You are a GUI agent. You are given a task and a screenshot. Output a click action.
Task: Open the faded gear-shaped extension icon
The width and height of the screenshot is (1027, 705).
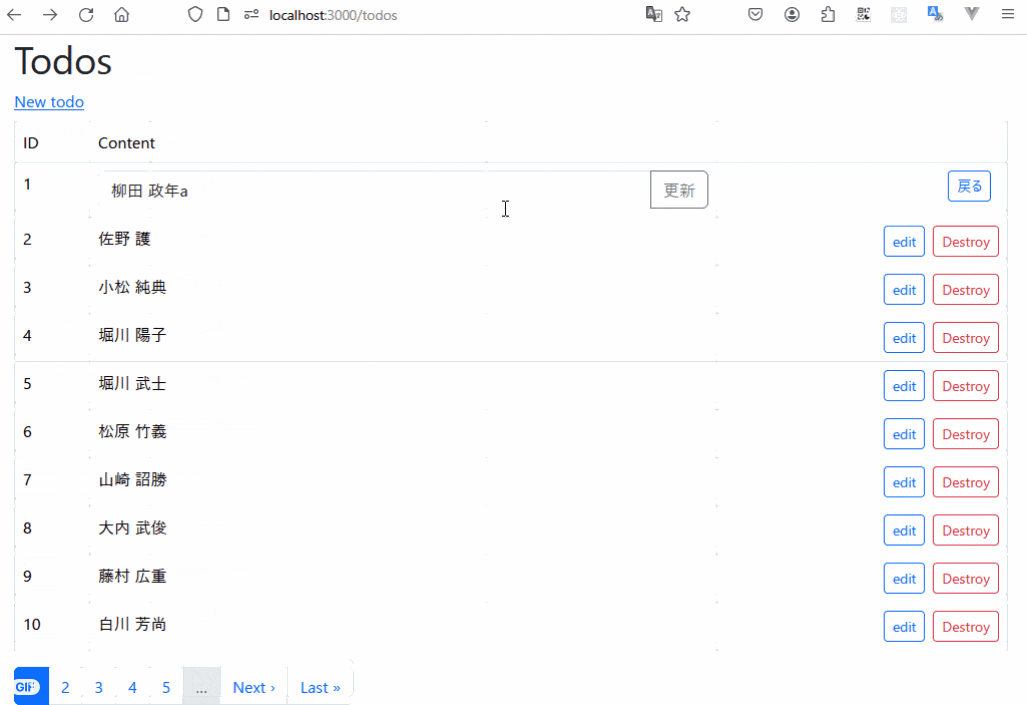pos(899,14)
